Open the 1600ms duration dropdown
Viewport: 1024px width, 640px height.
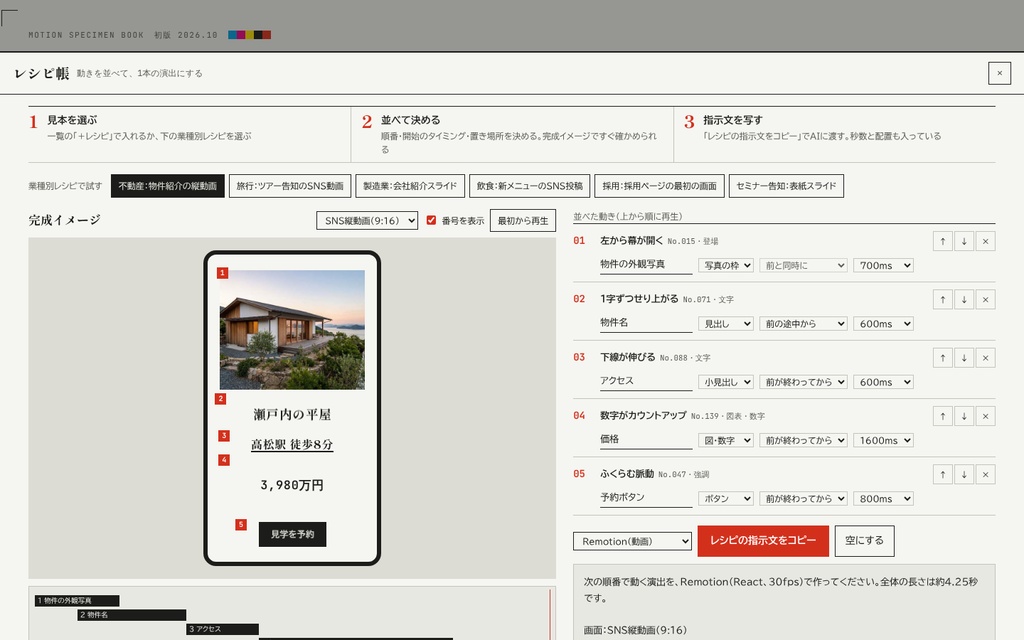pos(883,440)
